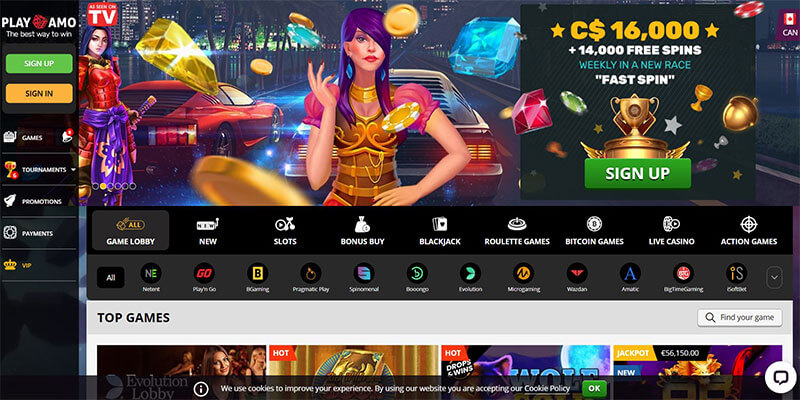Viewport: 800px width, 400px height.
Task: Click the Find your game search field
Action: (x=740, y=317)
